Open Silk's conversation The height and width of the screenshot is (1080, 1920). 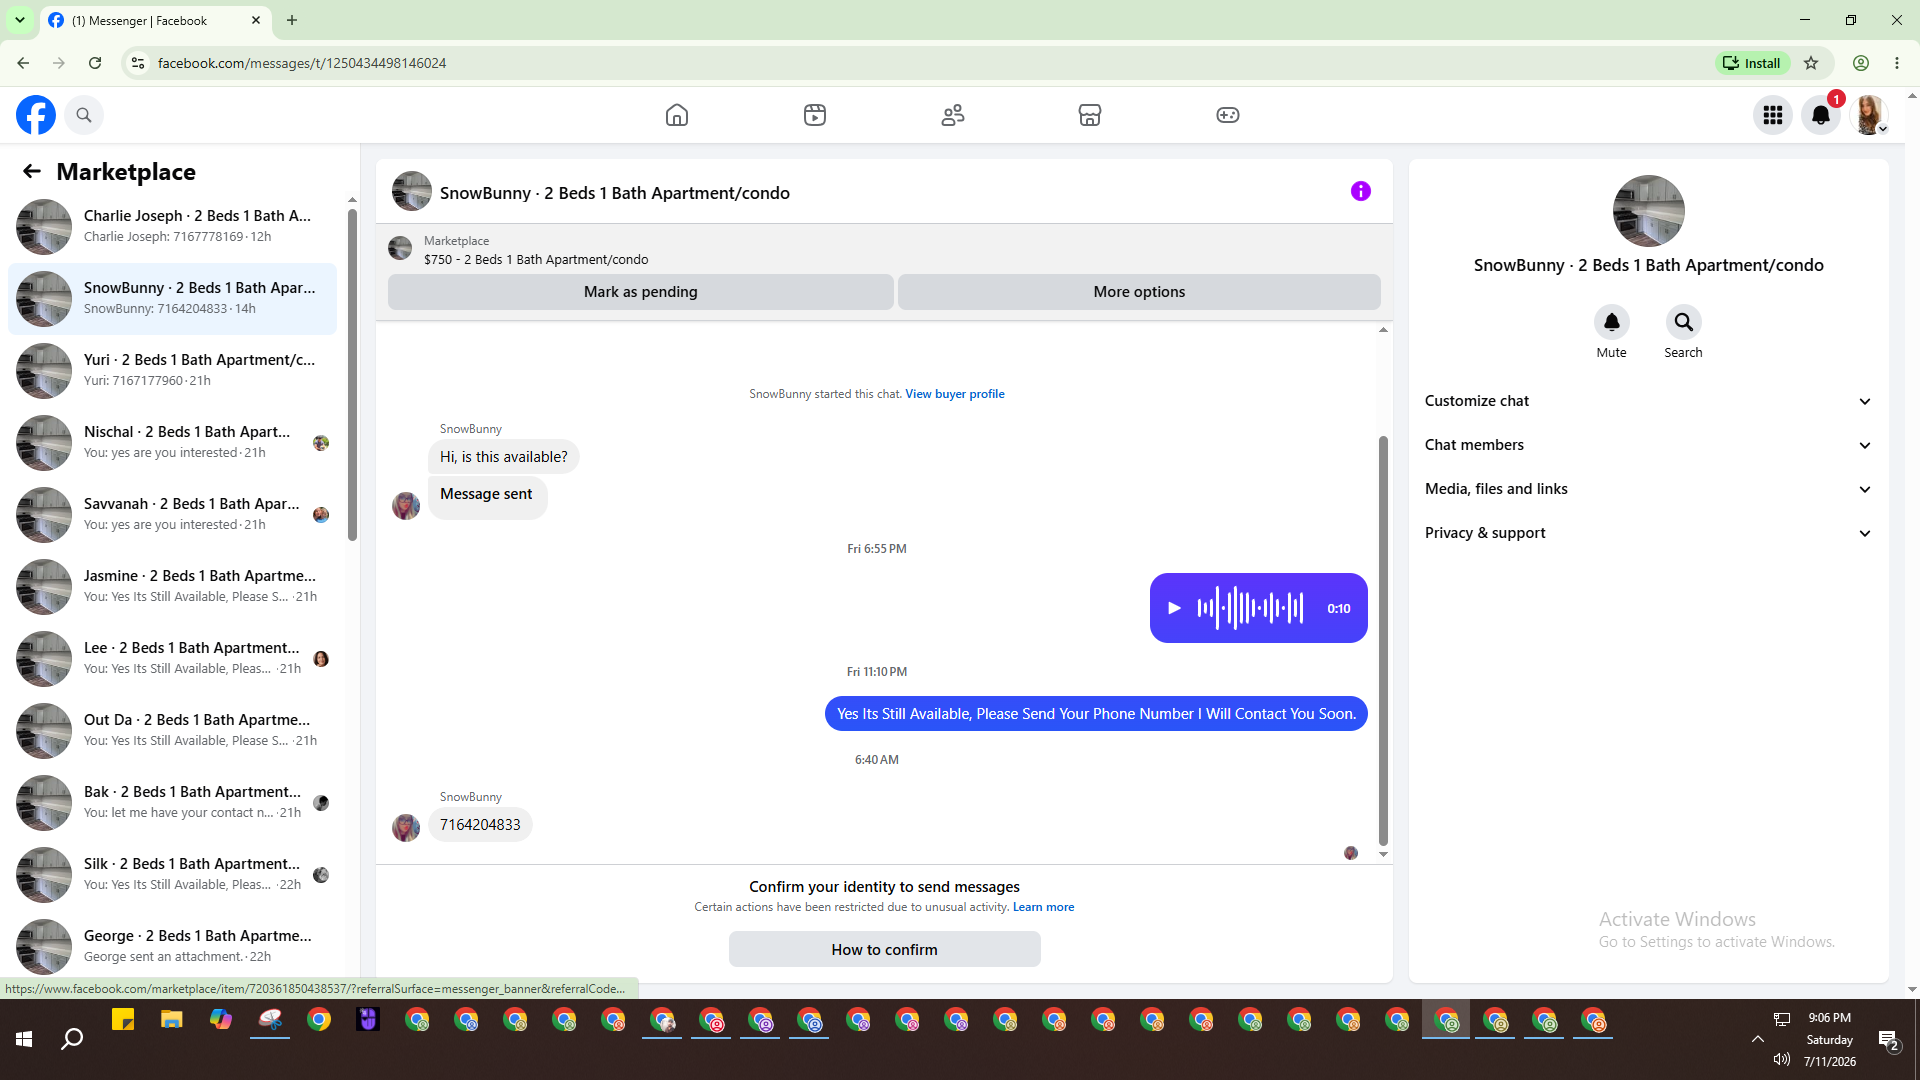point(172,874)
